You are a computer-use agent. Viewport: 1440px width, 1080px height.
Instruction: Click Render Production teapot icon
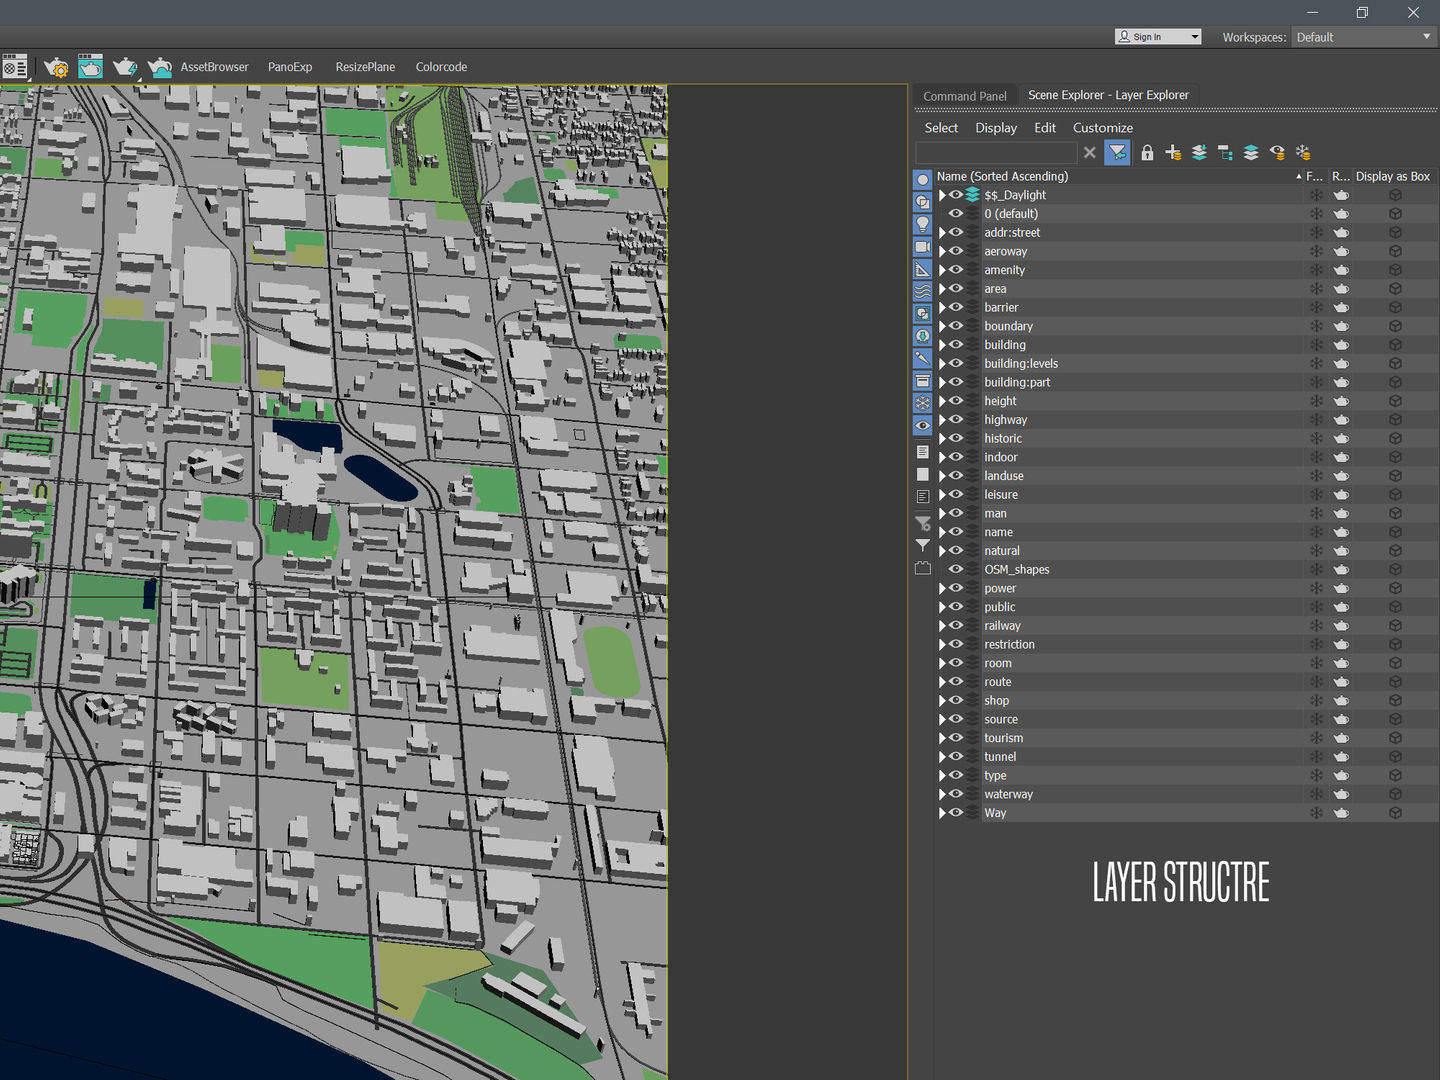pyautogui.click(x=125, y=67)
